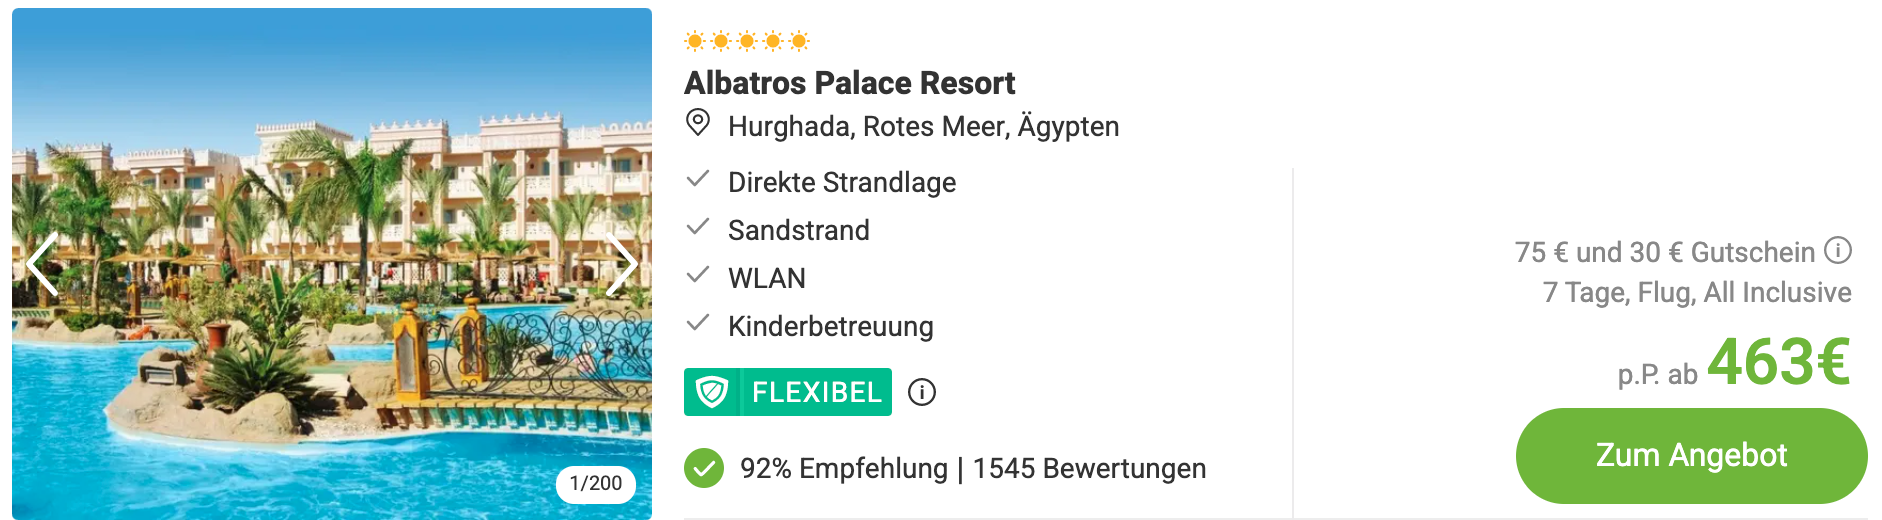Click the location pin icon
The width and height of the screenshot is (1882, 520).
(x=698, y=124)
